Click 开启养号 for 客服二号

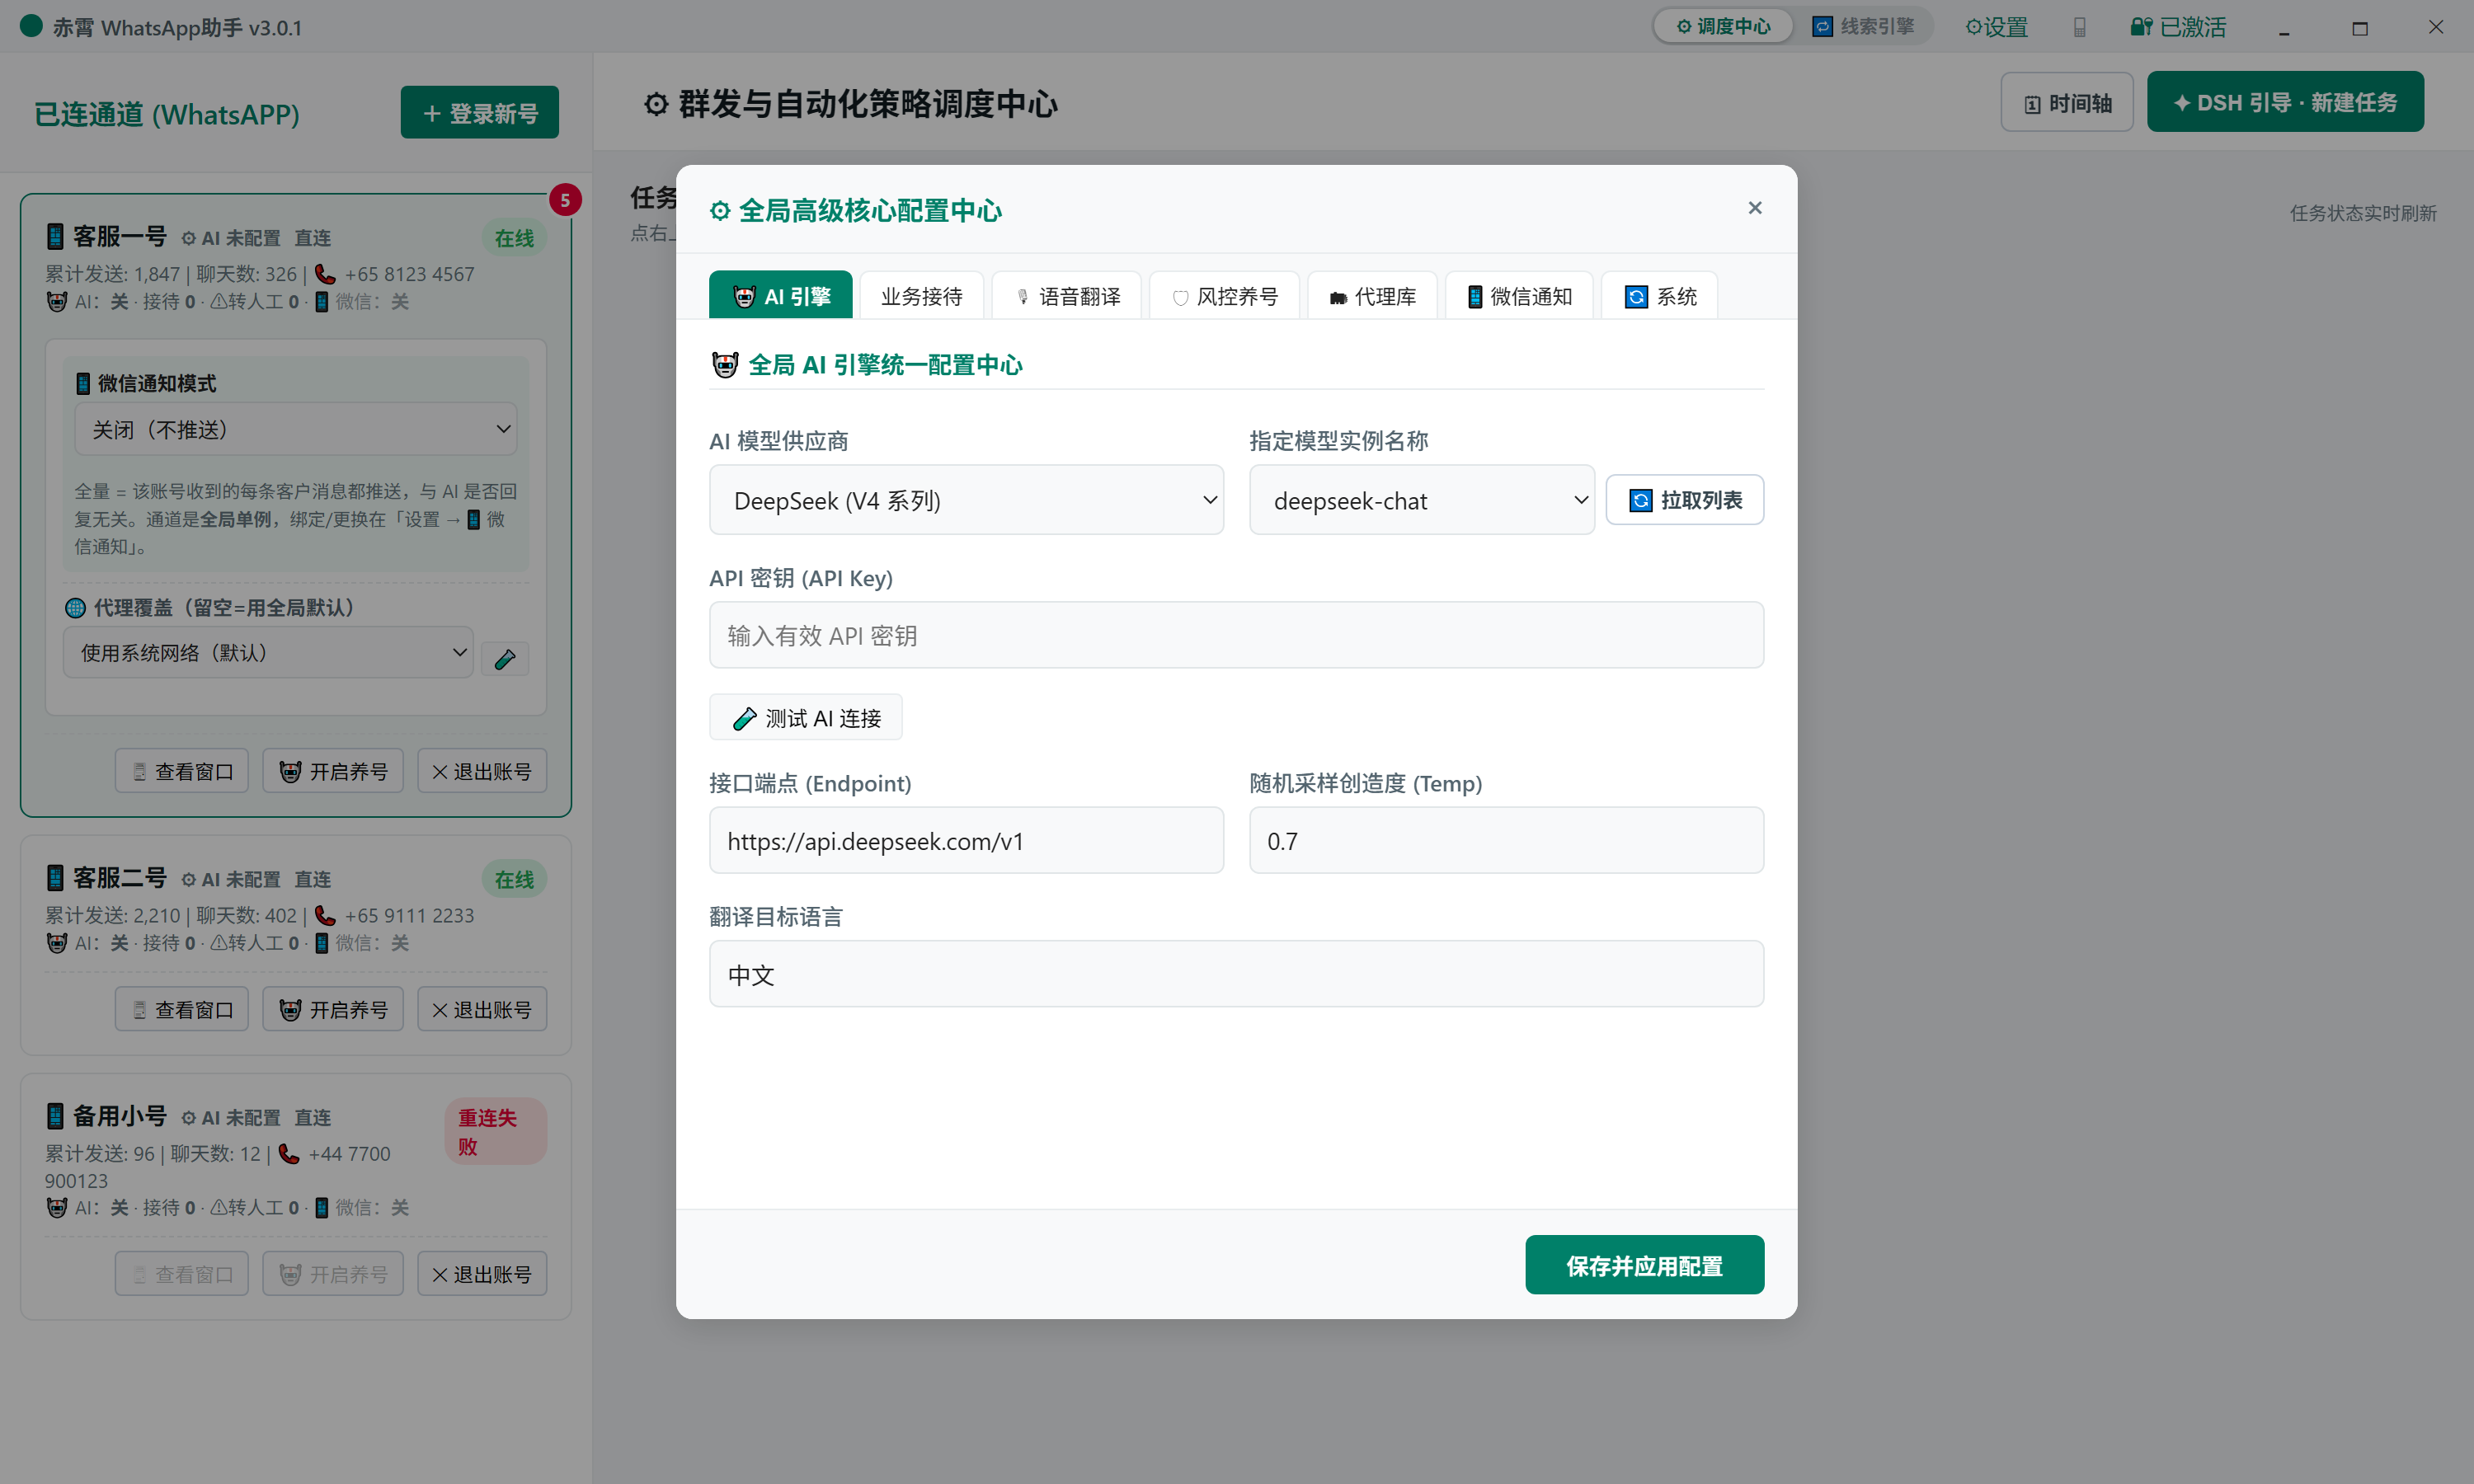(333, 1009)
